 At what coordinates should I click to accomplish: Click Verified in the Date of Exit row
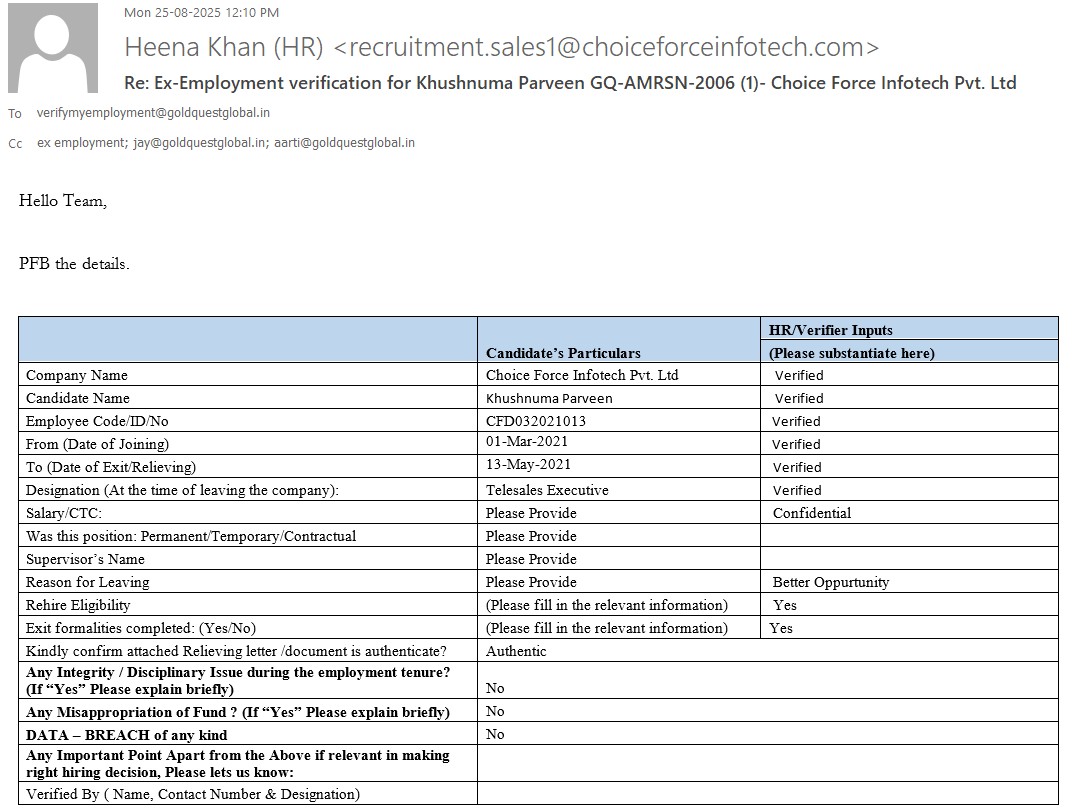pyautogui.click(x=797, y=468)
